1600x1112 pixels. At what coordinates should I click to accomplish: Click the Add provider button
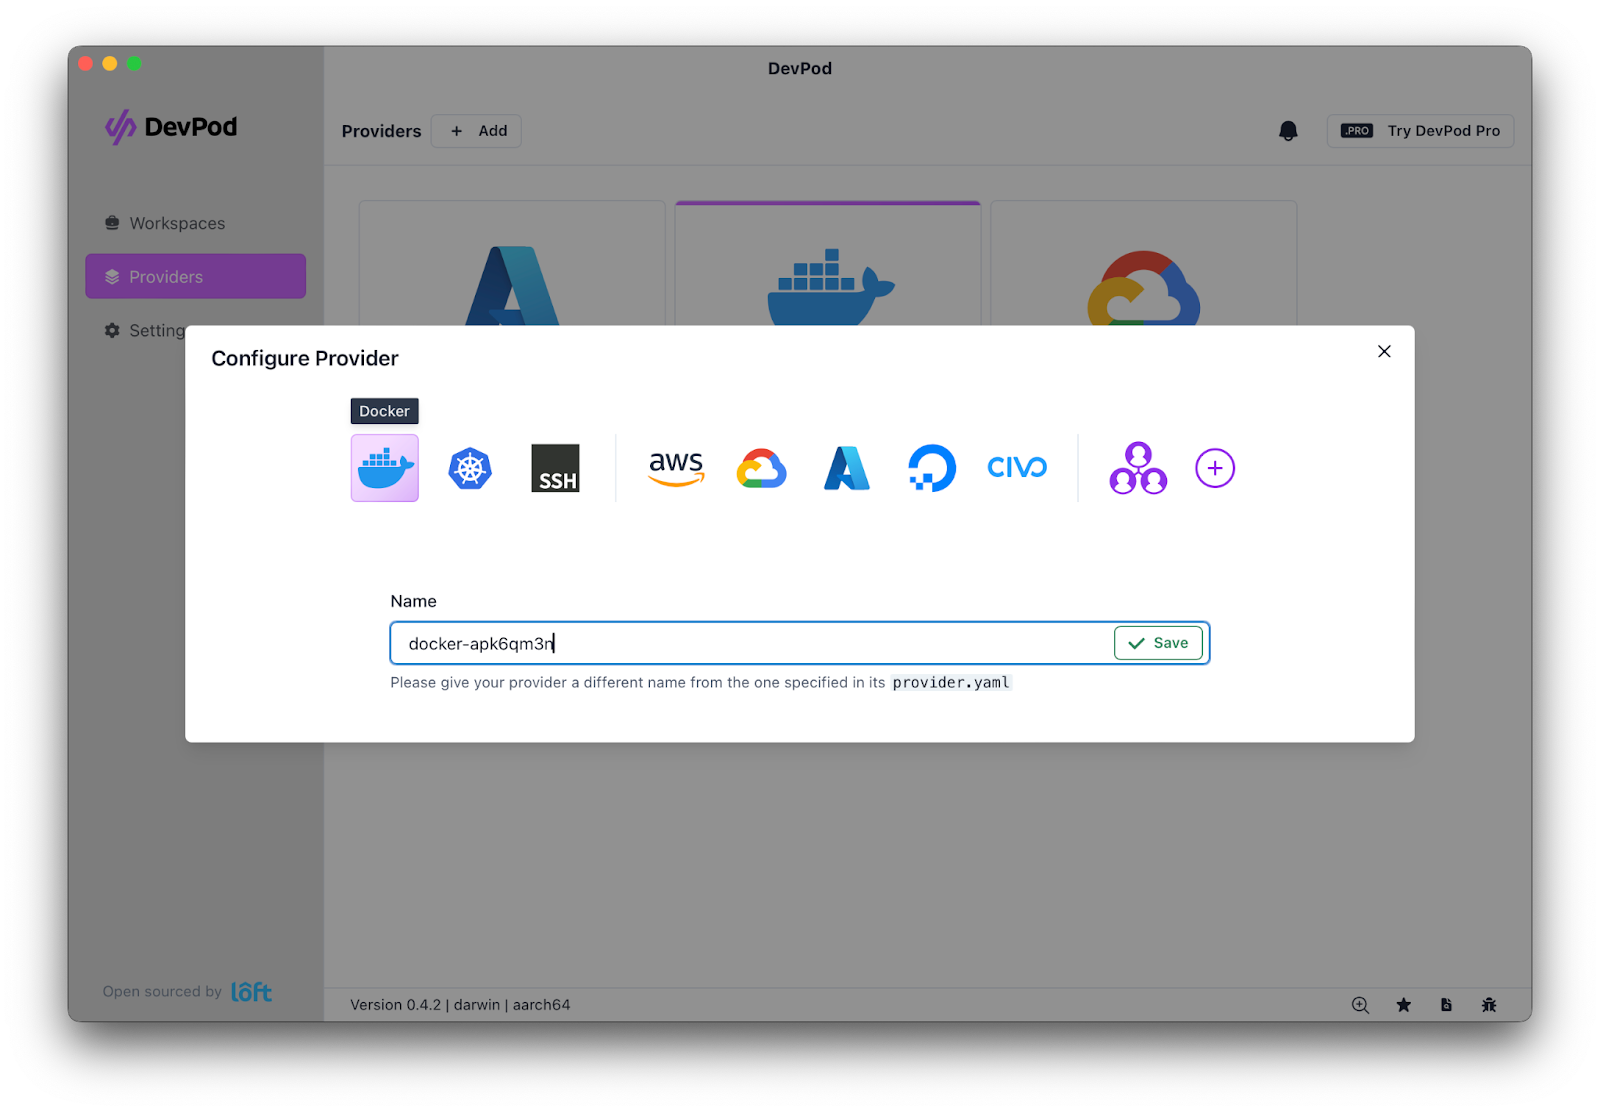coord(476,131)
